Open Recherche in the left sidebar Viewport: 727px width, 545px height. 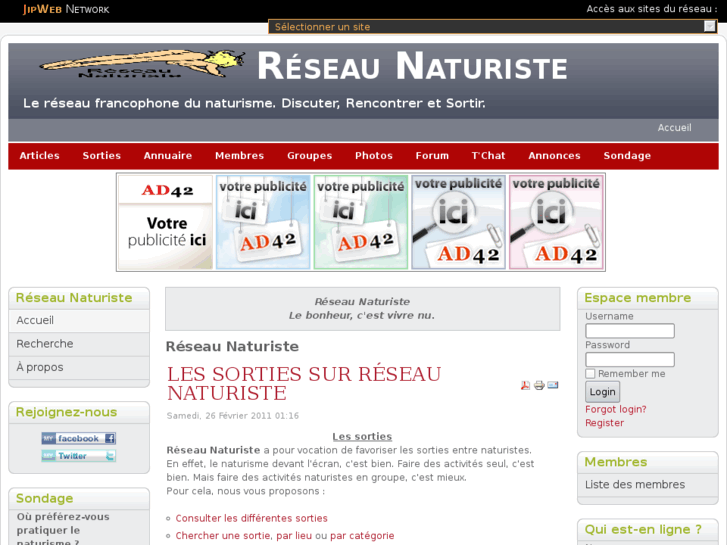[79, 344]
